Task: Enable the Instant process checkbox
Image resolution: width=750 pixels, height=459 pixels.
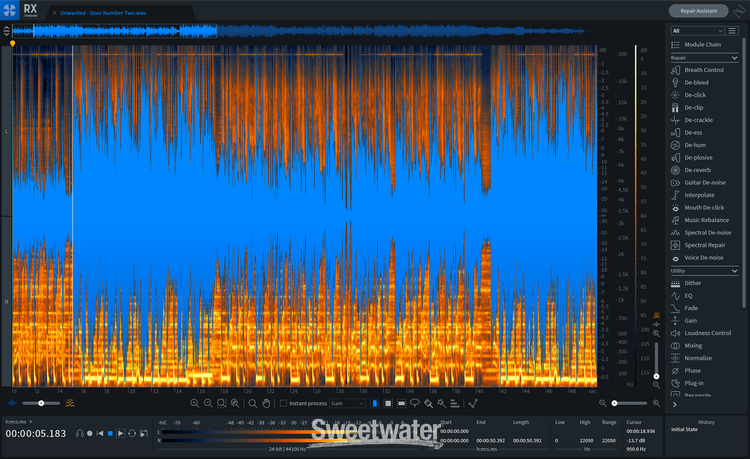Action: (x=283, y=403)
